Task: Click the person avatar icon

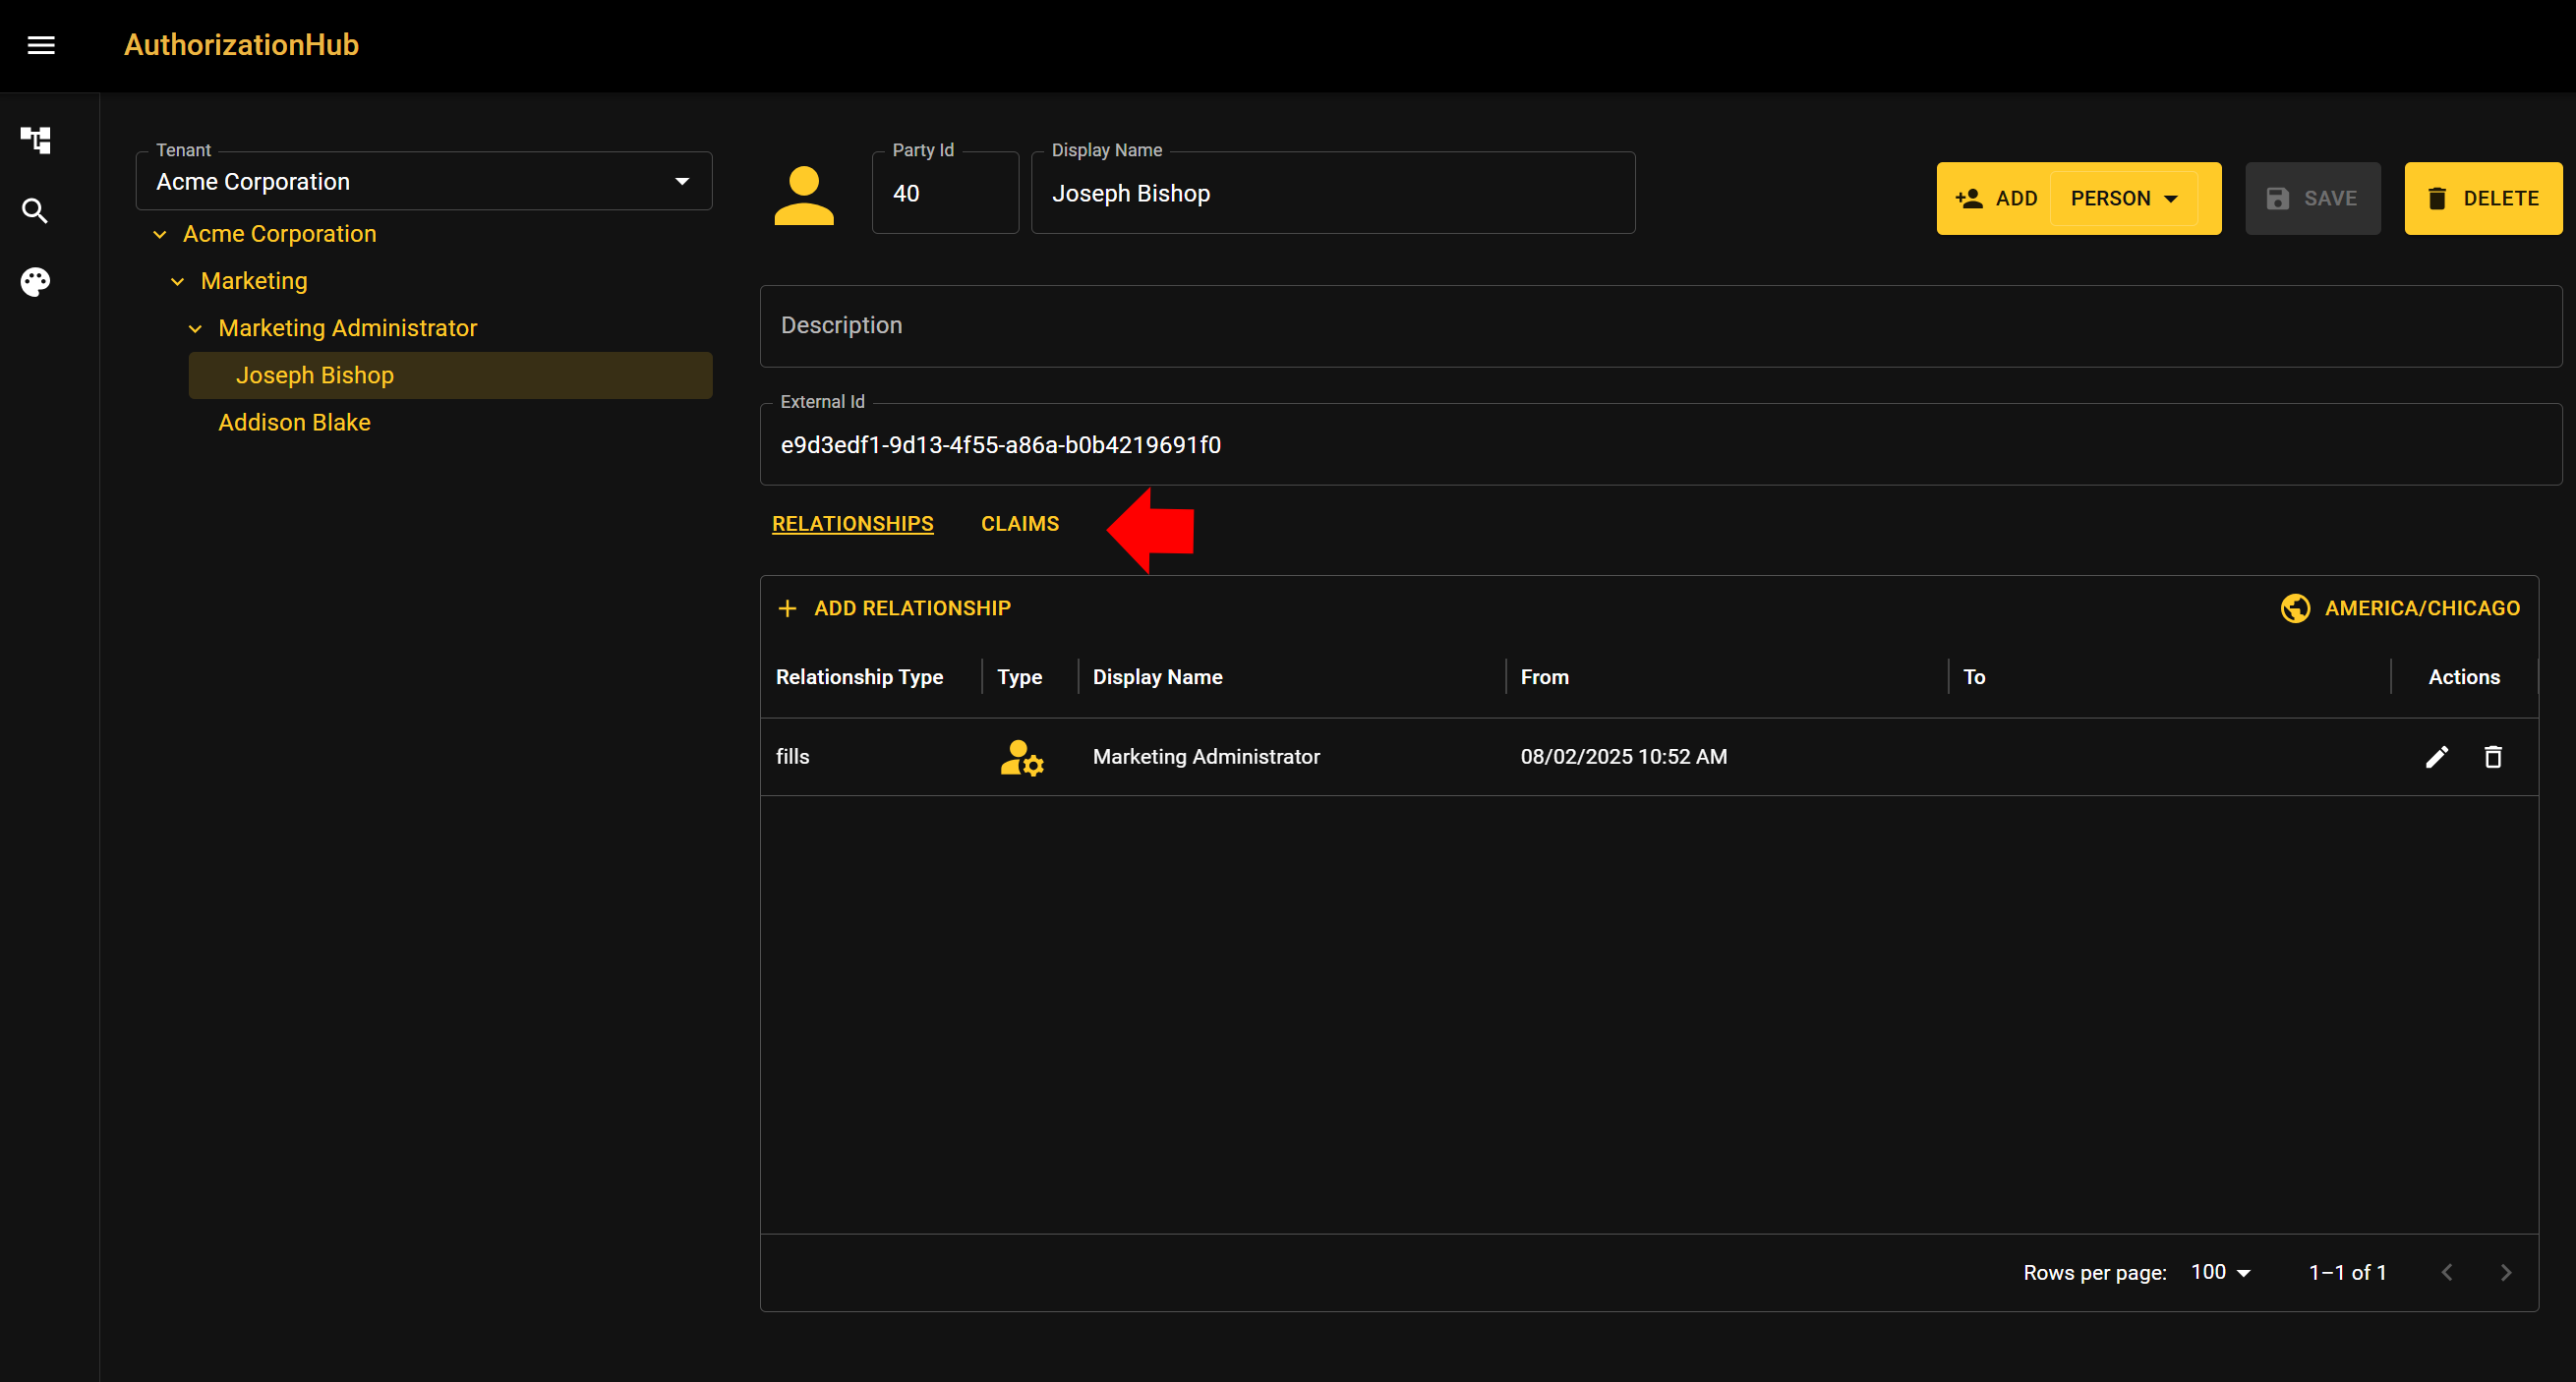Action: 804,196
